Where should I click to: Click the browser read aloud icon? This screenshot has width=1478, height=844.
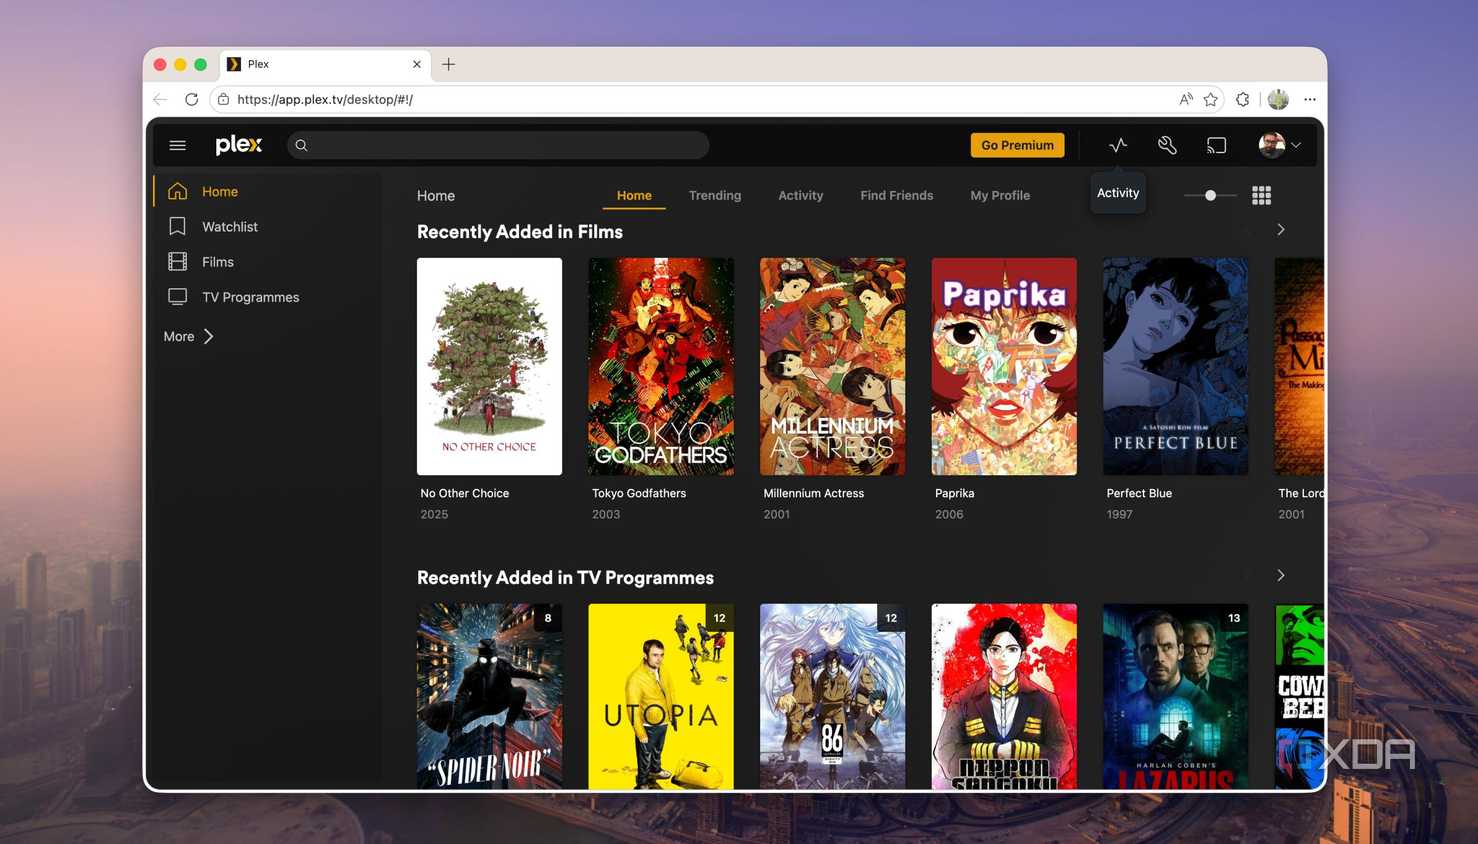(x=1186, y=99)
